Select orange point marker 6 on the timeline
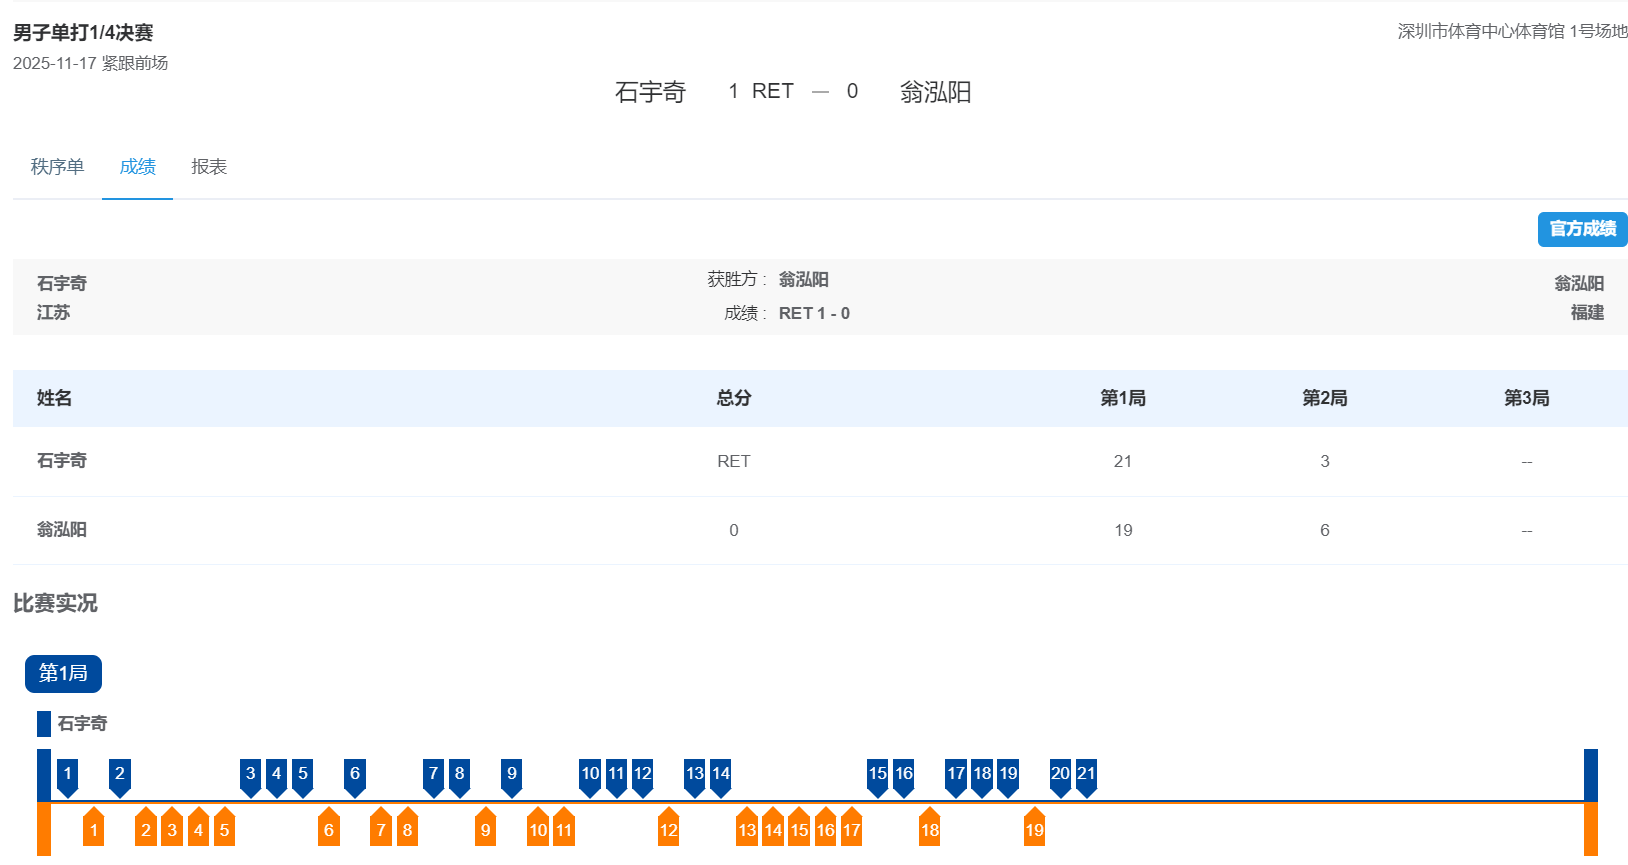1628x865 pixels. coord(329,829)
